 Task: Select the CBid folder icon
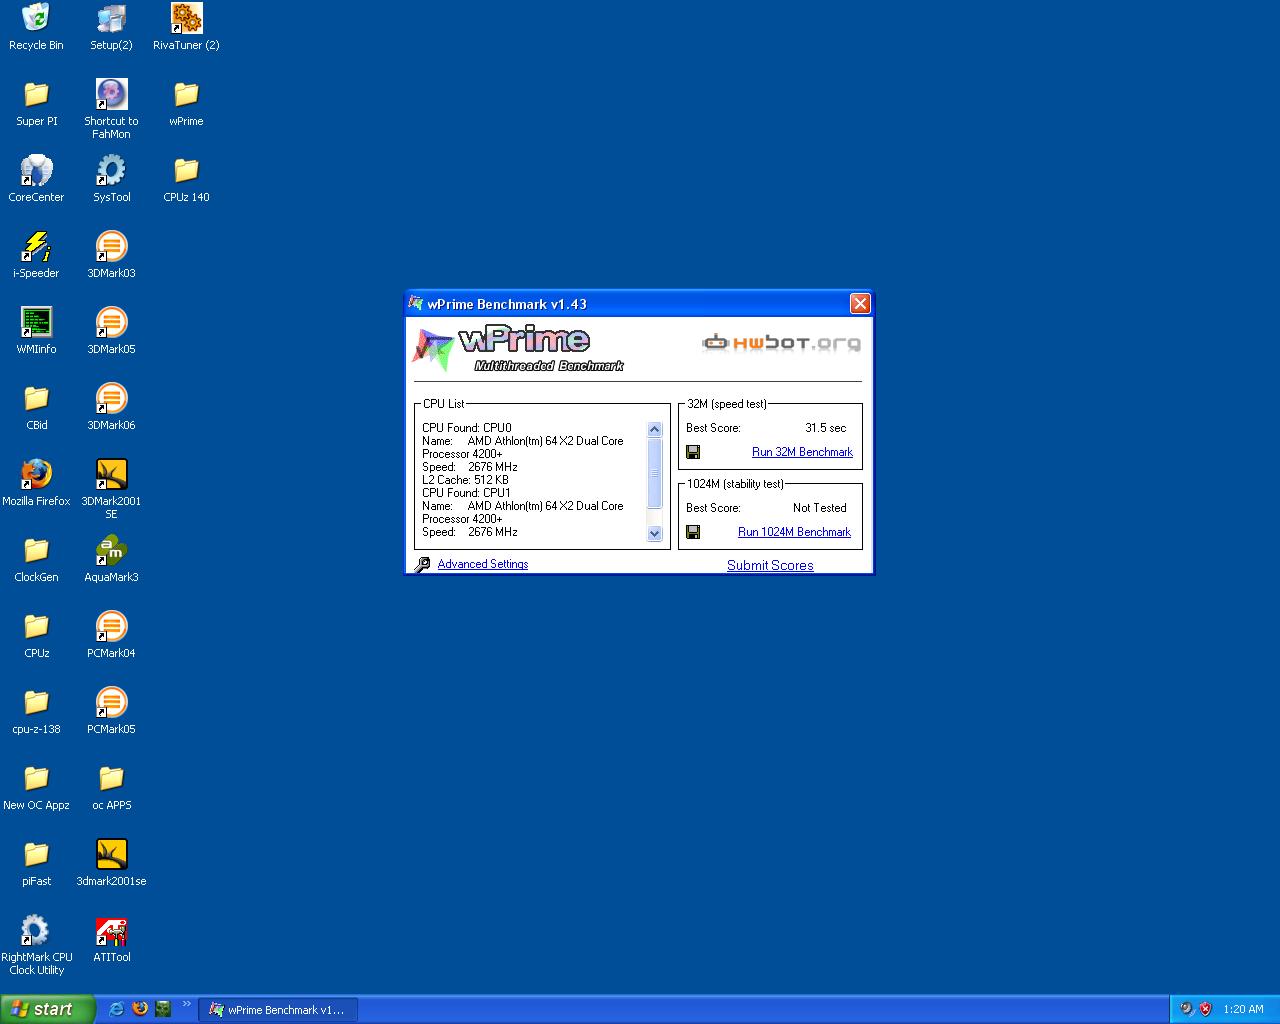pyautogui.click(x=36, y=398)
